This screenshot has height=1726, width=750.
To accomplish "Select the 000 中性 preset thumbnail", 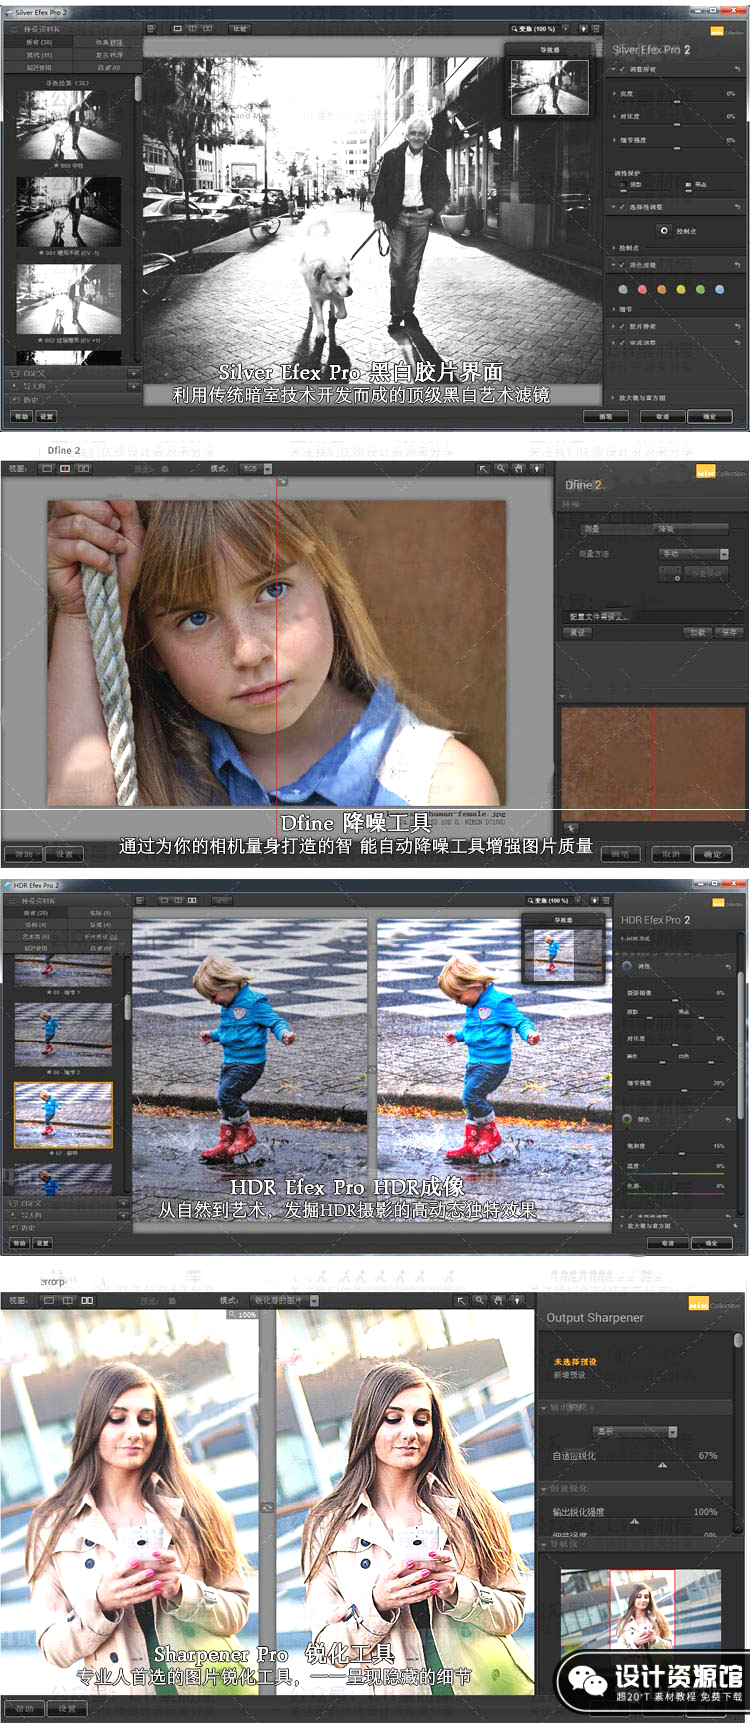I will 69,125.
